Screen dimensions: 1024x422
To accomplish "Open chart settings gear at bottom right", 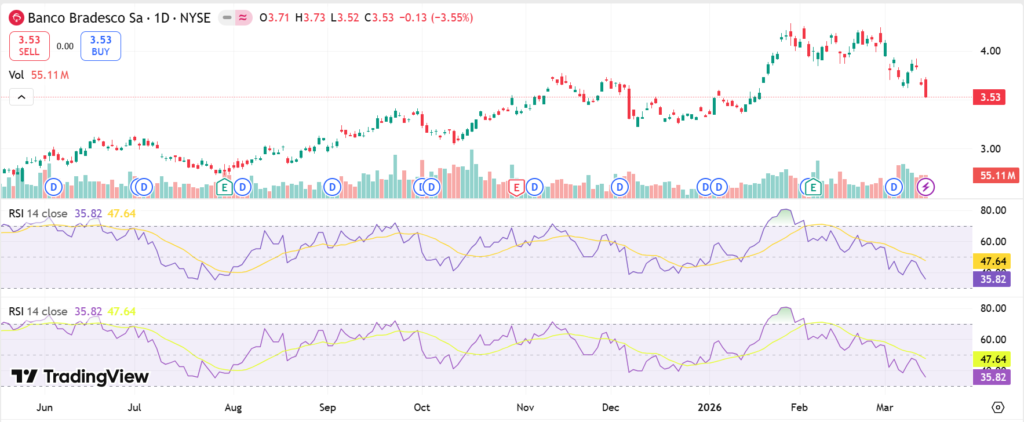I will pos(997,408).
